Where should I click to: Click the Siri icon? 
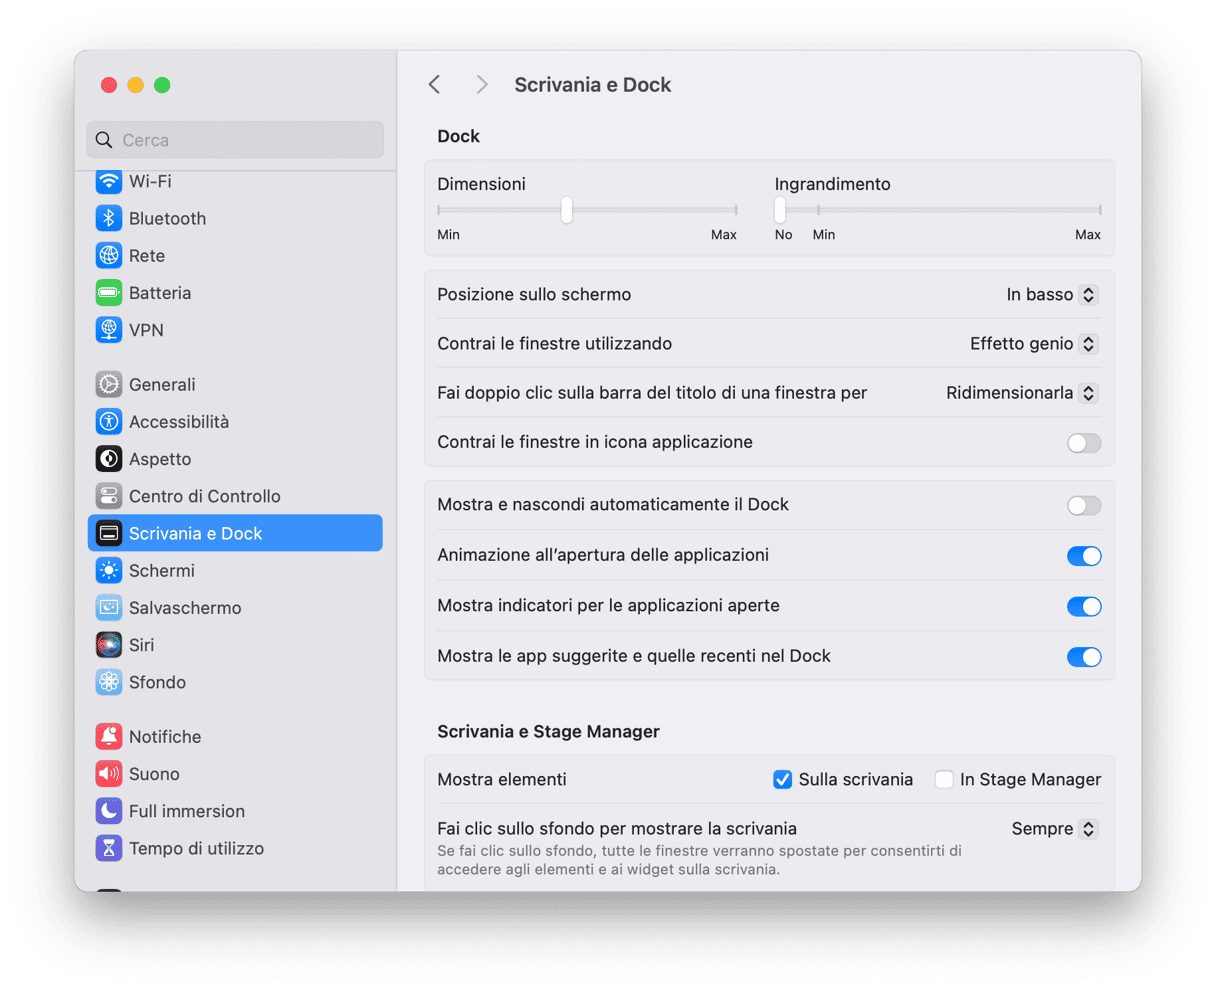click(x=109, y=645)
